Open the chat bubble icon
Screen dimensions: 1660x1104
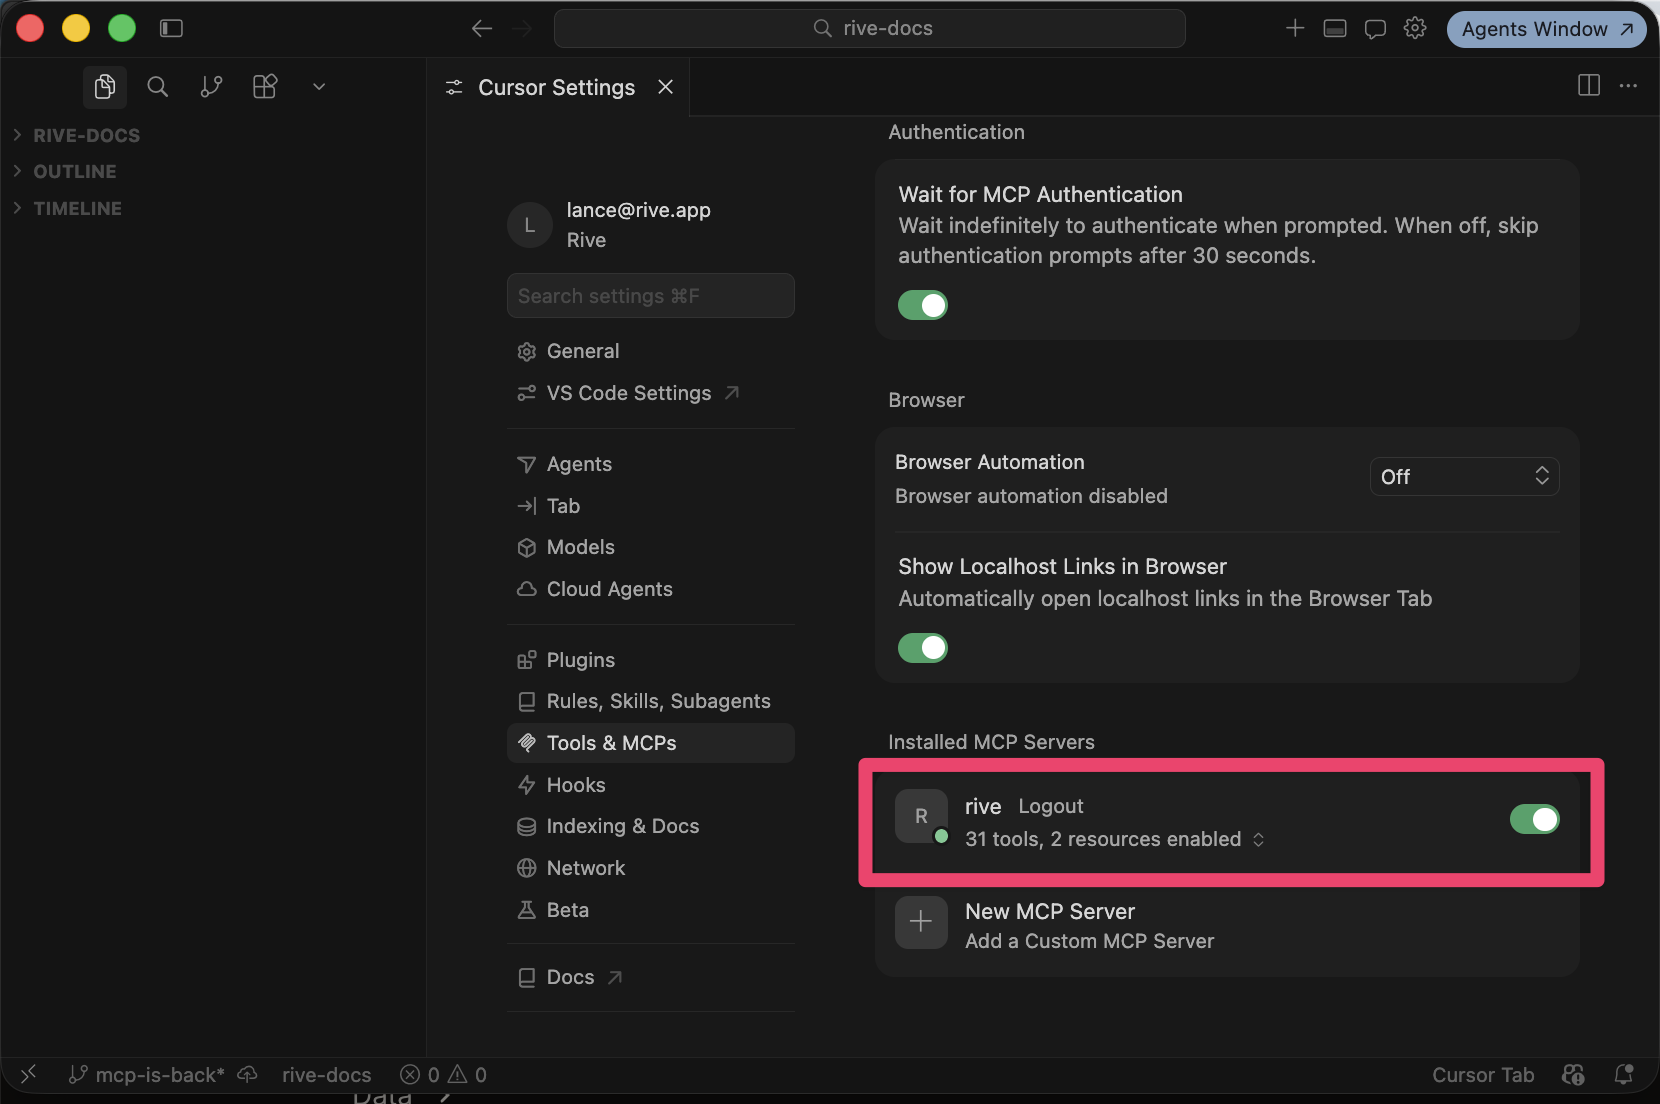(1376, 28)
